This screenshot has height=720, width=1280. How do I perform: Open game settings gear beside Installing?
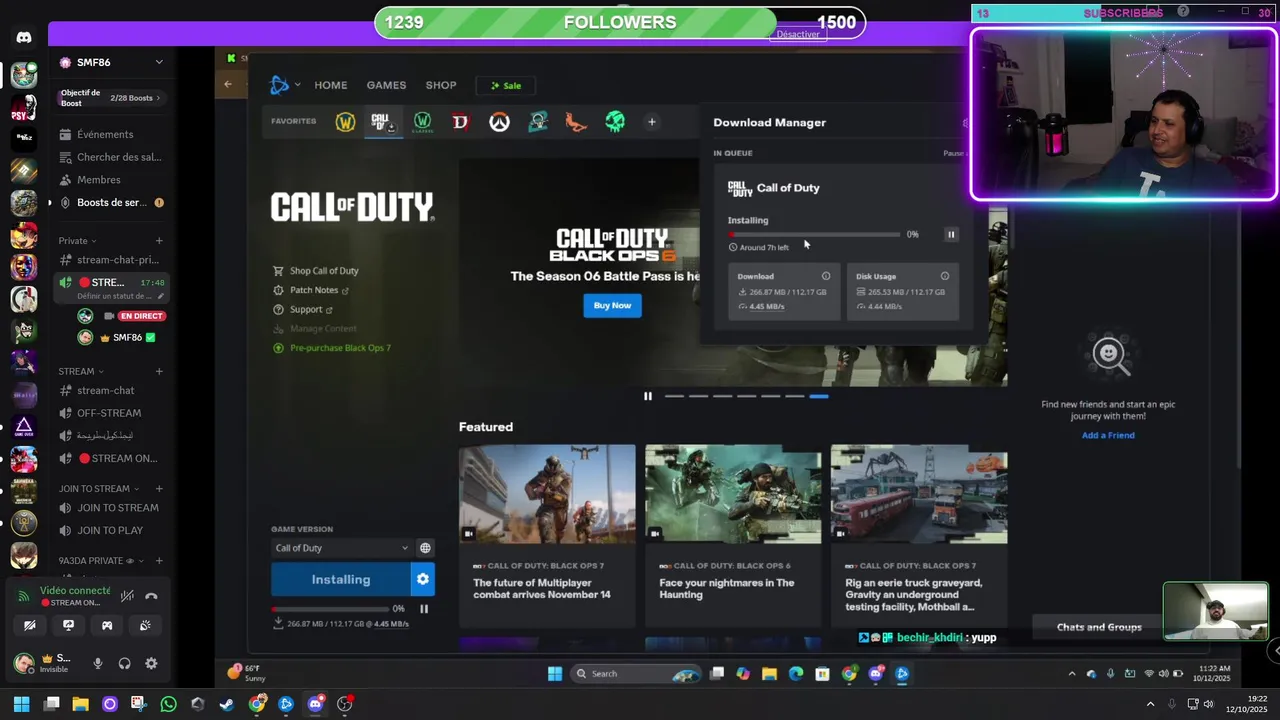423,579
